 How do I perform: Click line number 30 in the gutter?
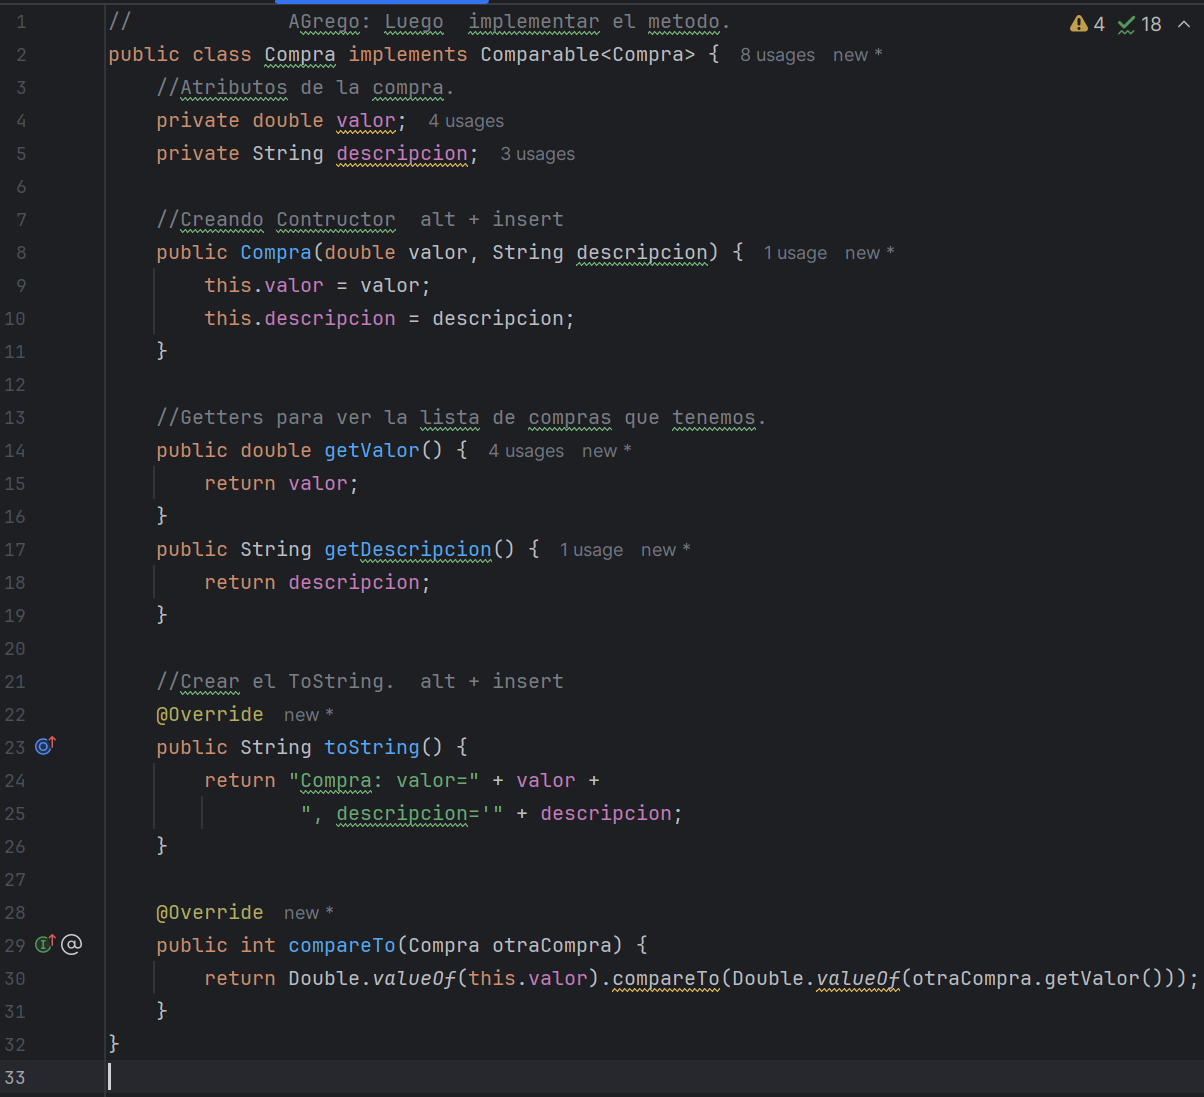[x=15, y=978]
